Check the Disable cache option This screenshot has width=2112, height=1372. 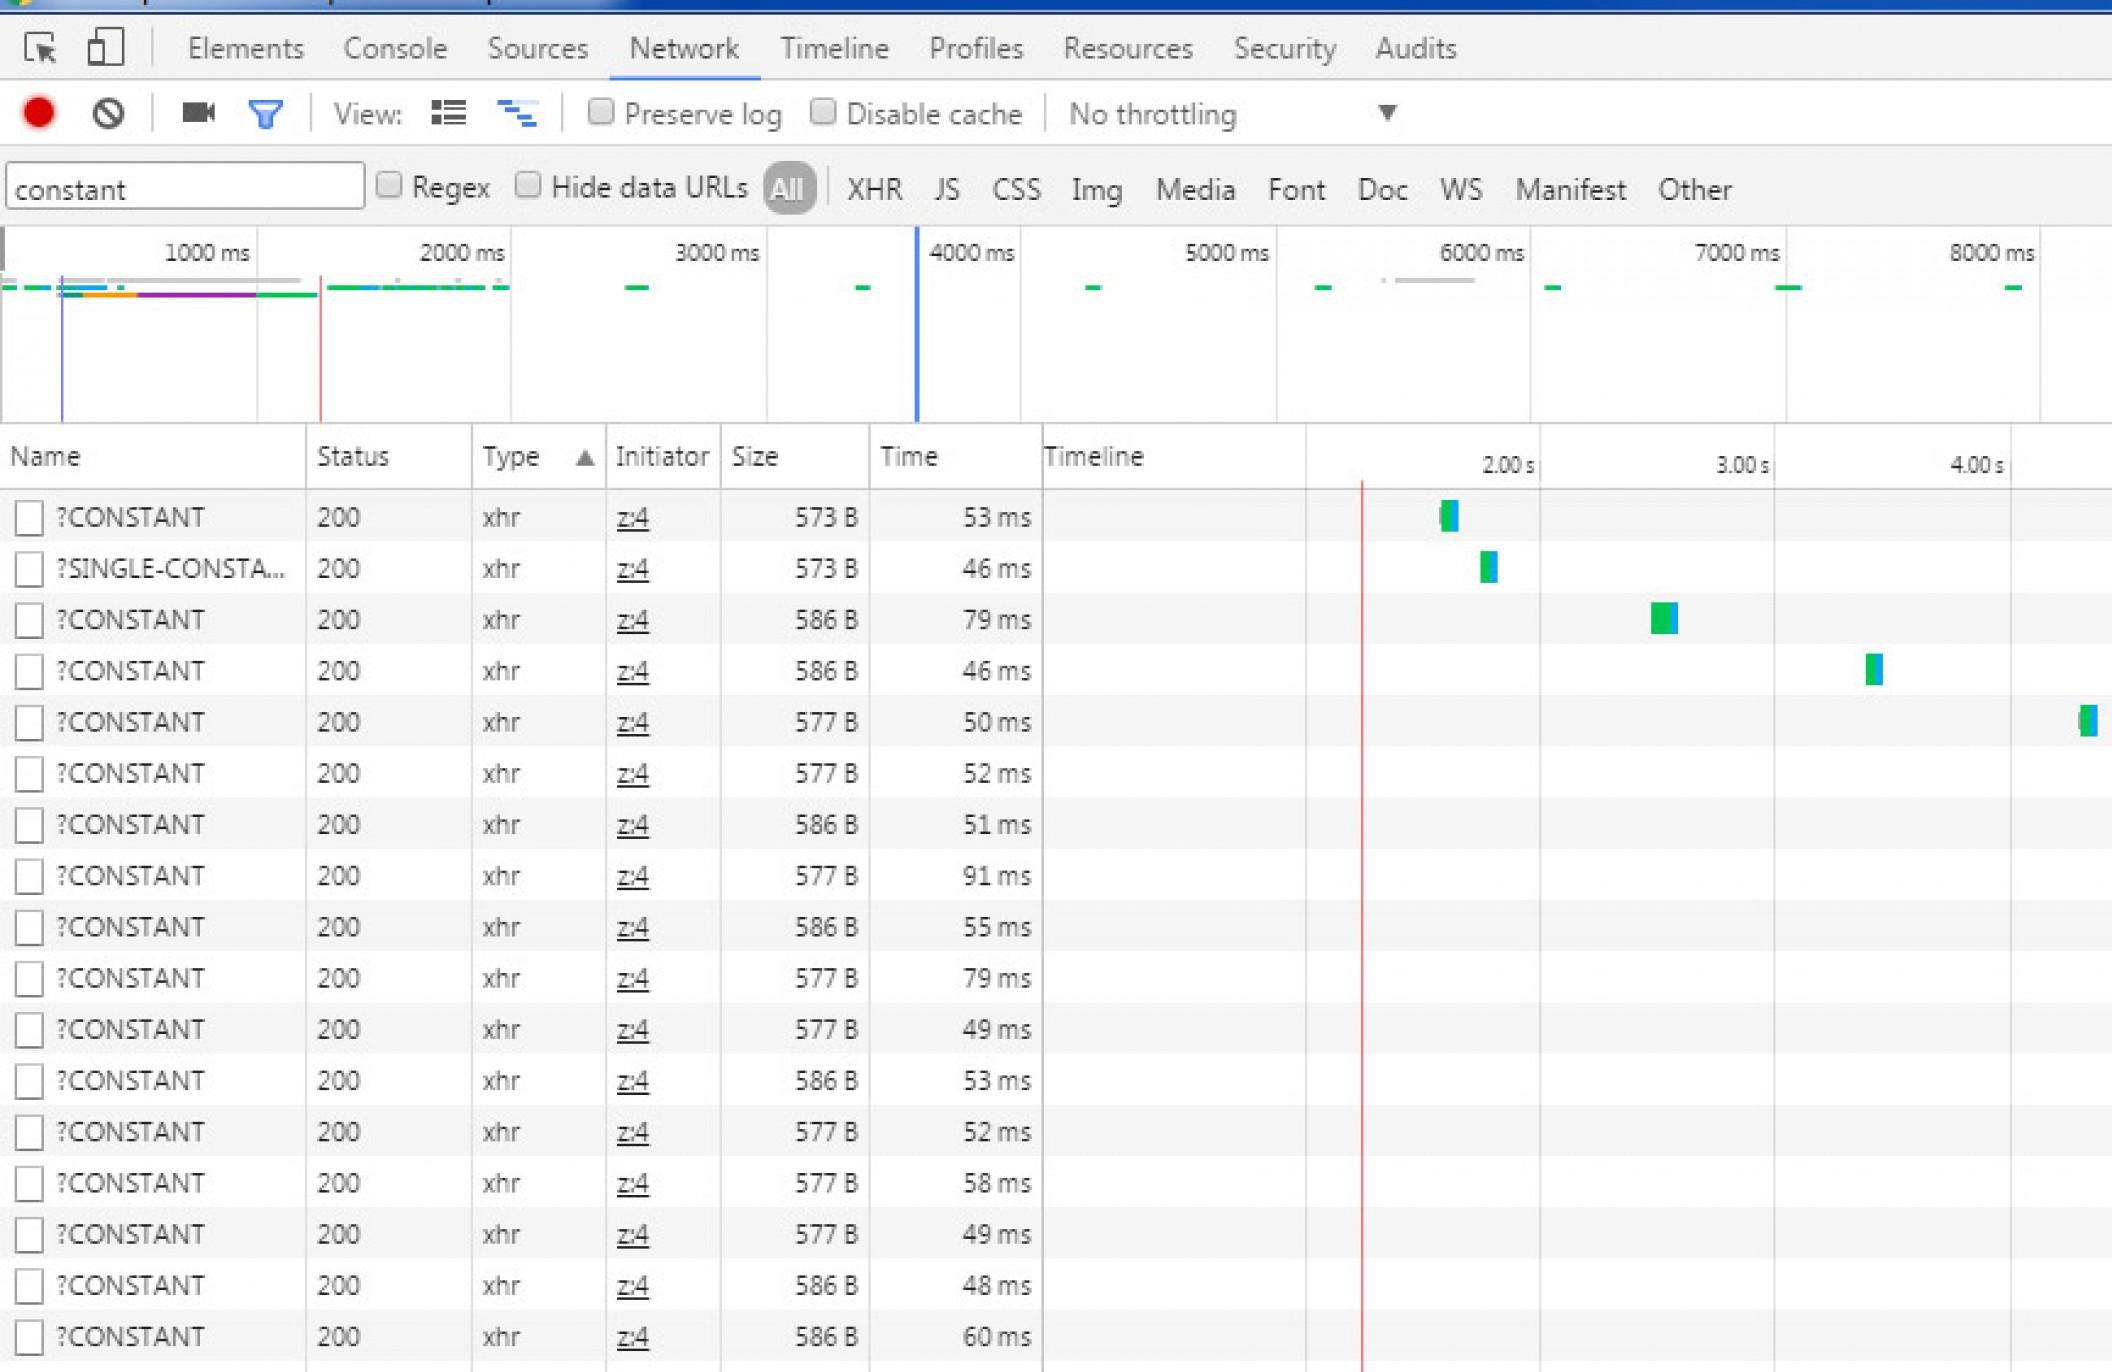(x=823, y=112)
